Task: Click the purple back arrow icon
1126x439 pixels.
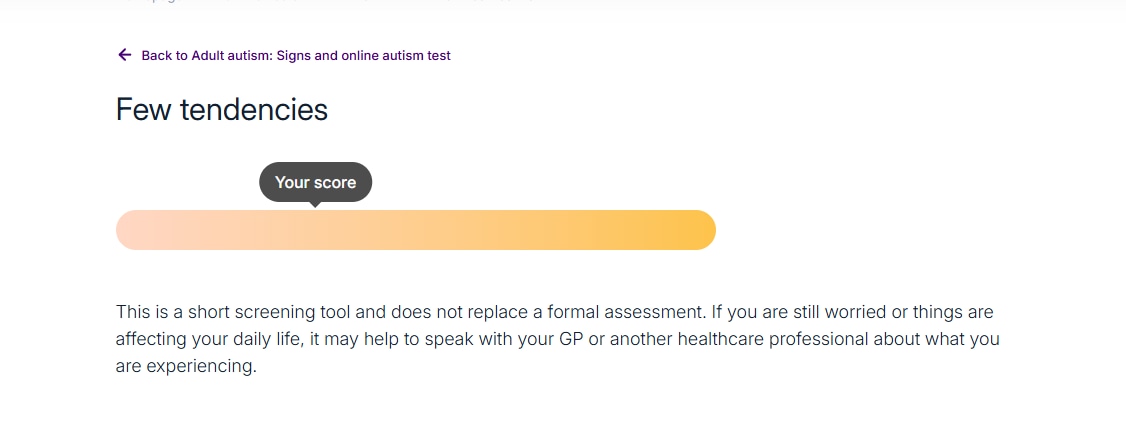Action: pyautogui.click(x=124, y=55)
